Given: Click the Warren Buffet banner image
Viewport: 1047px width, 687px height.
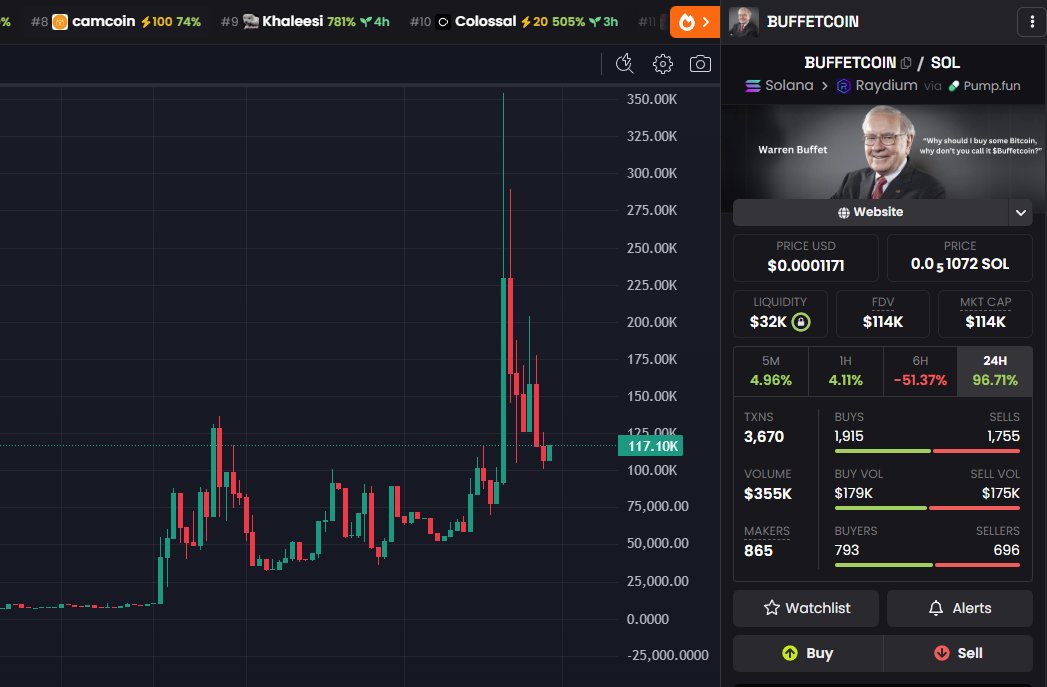Looking at the screenshot, I should tap(883, 152).
